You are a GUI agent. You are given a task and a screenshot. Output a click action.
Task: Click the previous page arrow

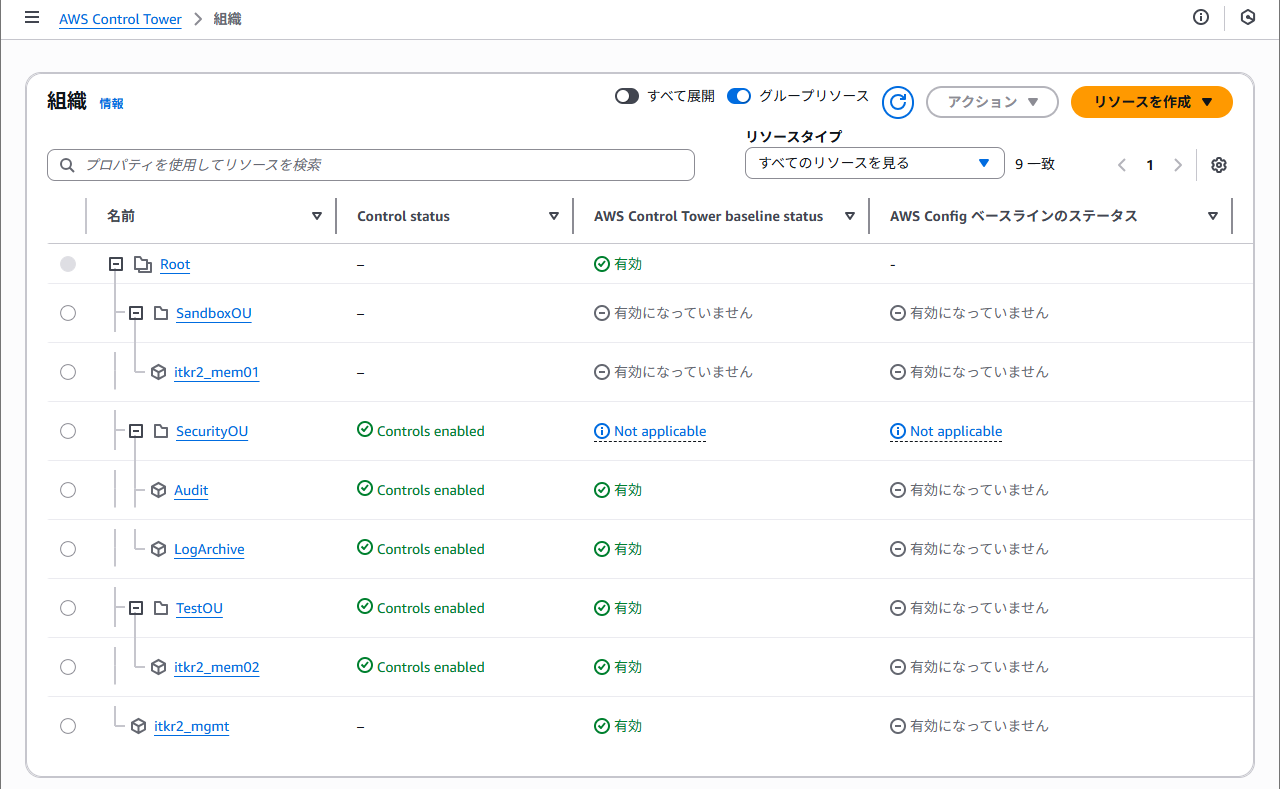(1122, 165)
